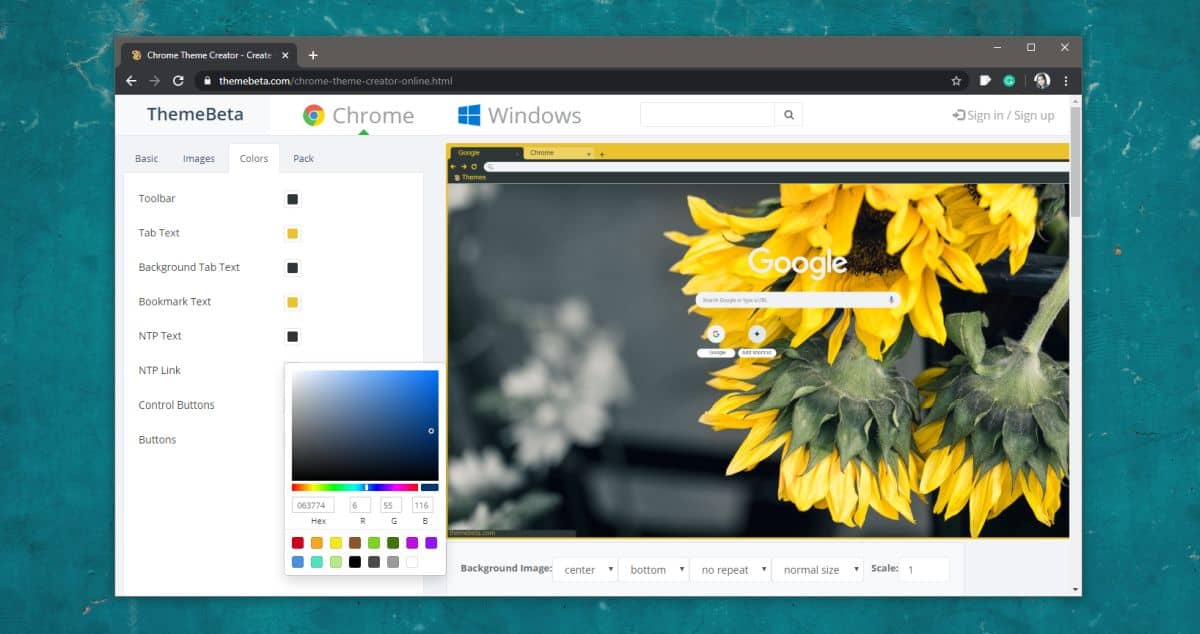Pick the white preset swatch
Viewport: 1200px width, 634px height.
point(412,562)
